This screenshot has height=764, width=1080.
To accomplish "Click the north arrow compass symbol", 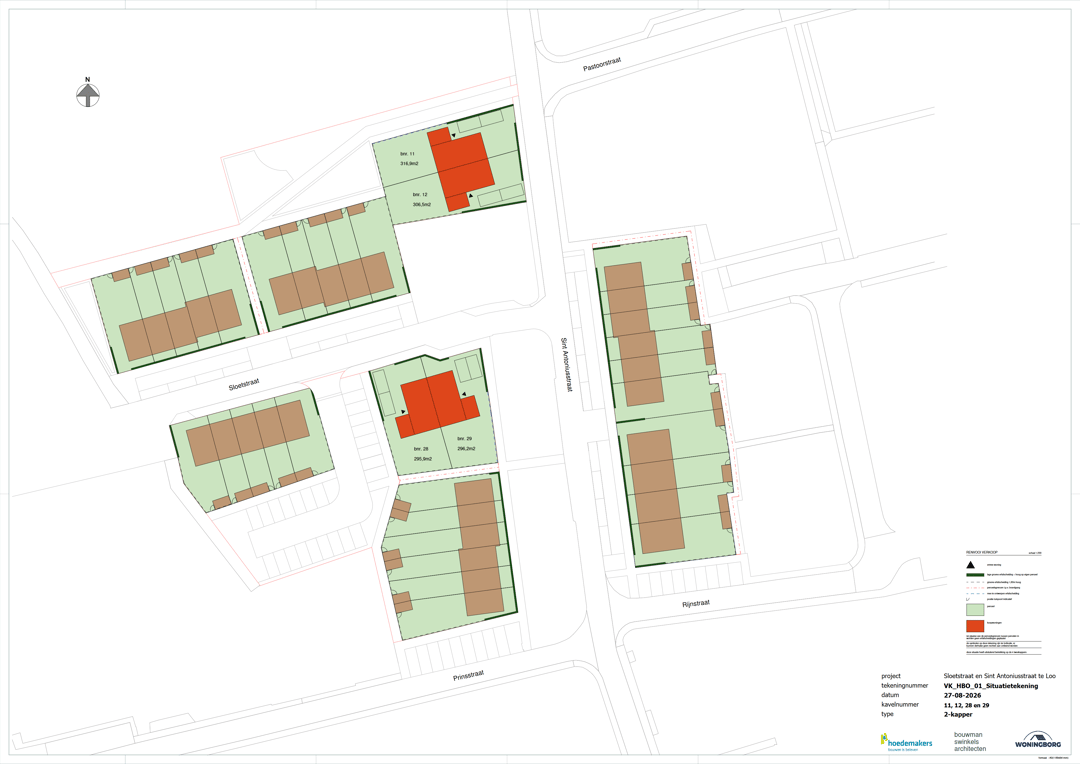I will click(88, 92).
